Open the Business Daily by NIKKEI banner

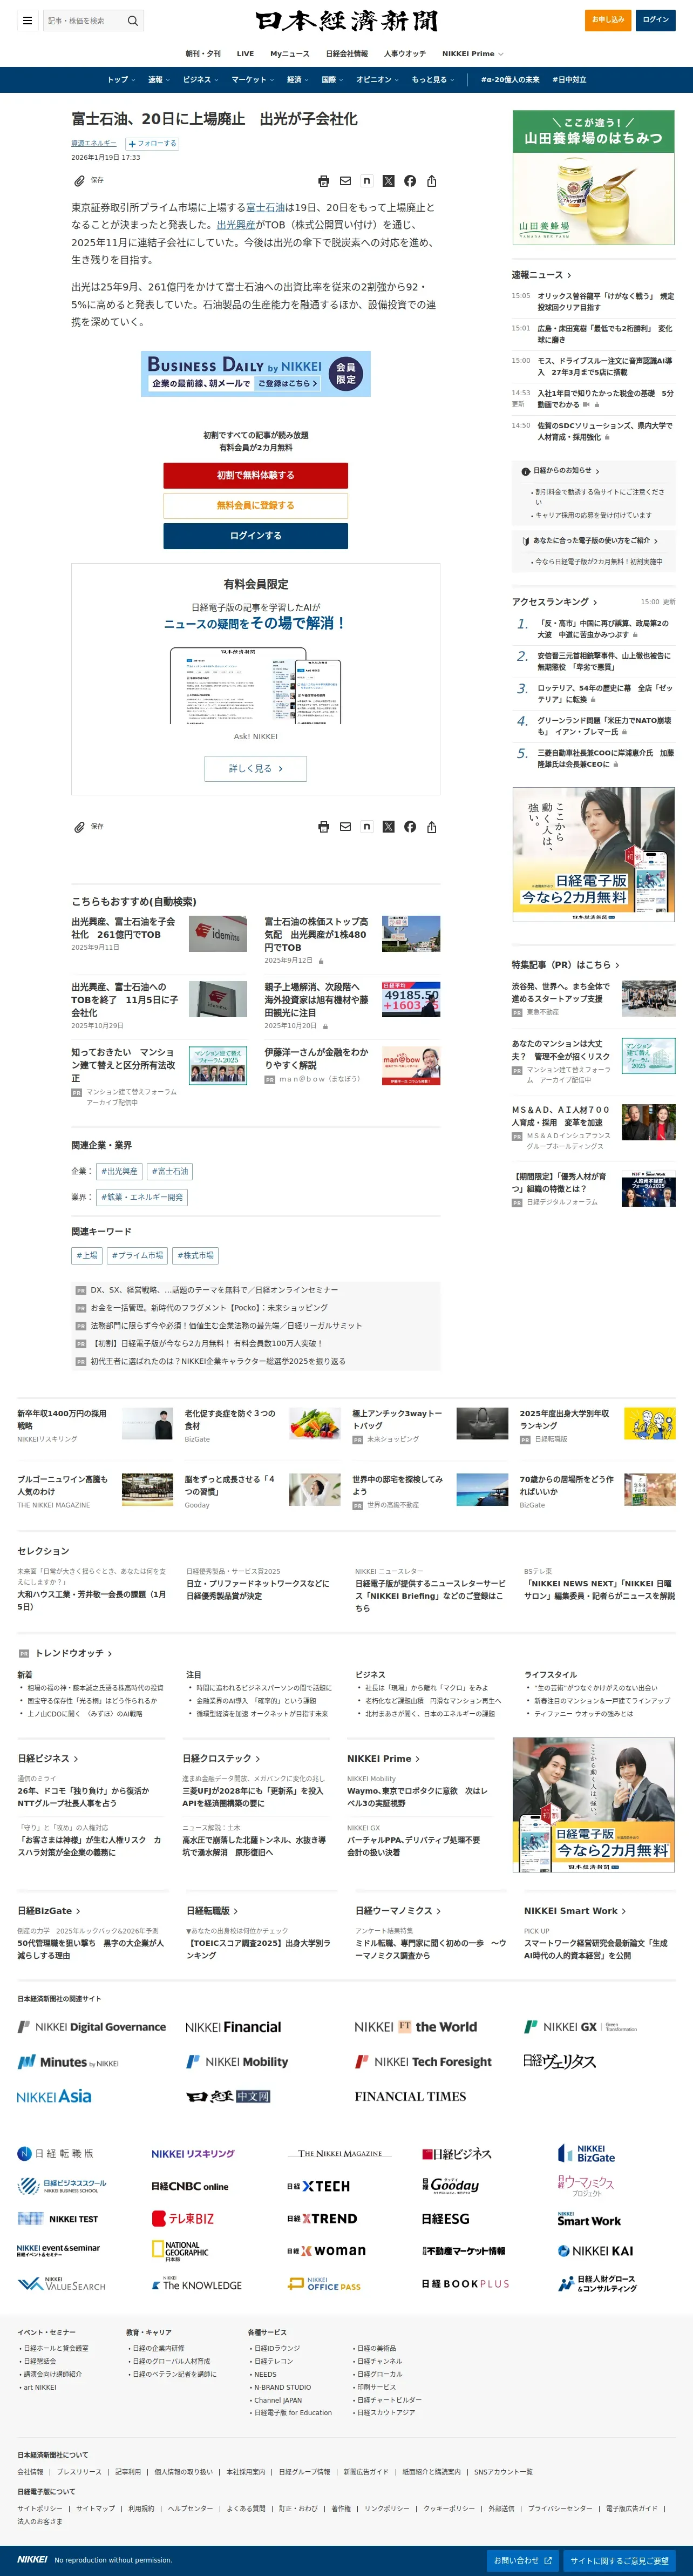(x=256, y=374)
